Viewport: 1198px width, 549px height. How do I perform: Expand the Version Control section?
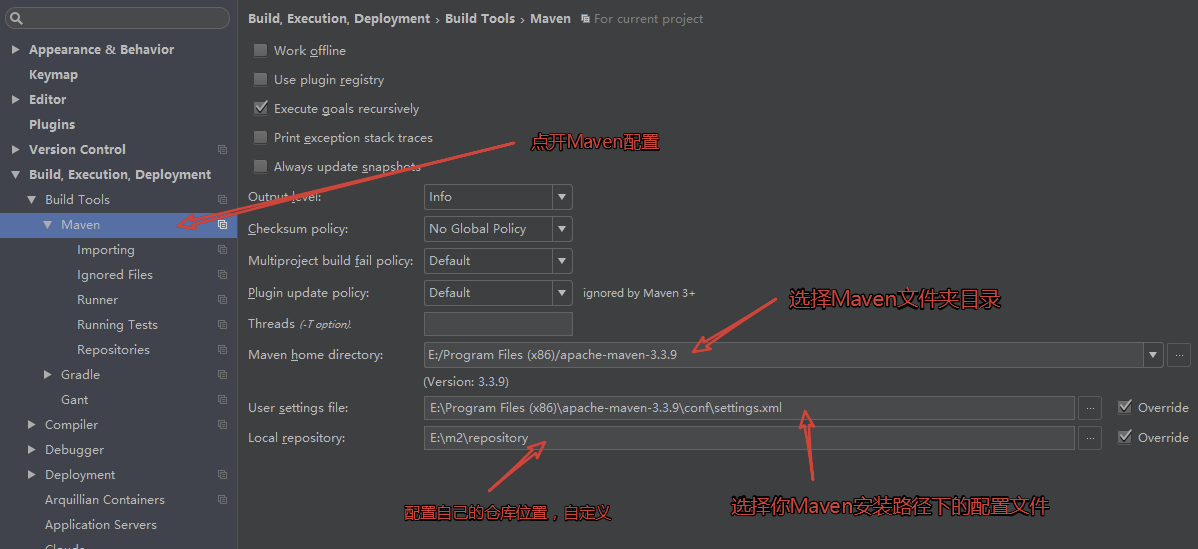tap(15, 150)
